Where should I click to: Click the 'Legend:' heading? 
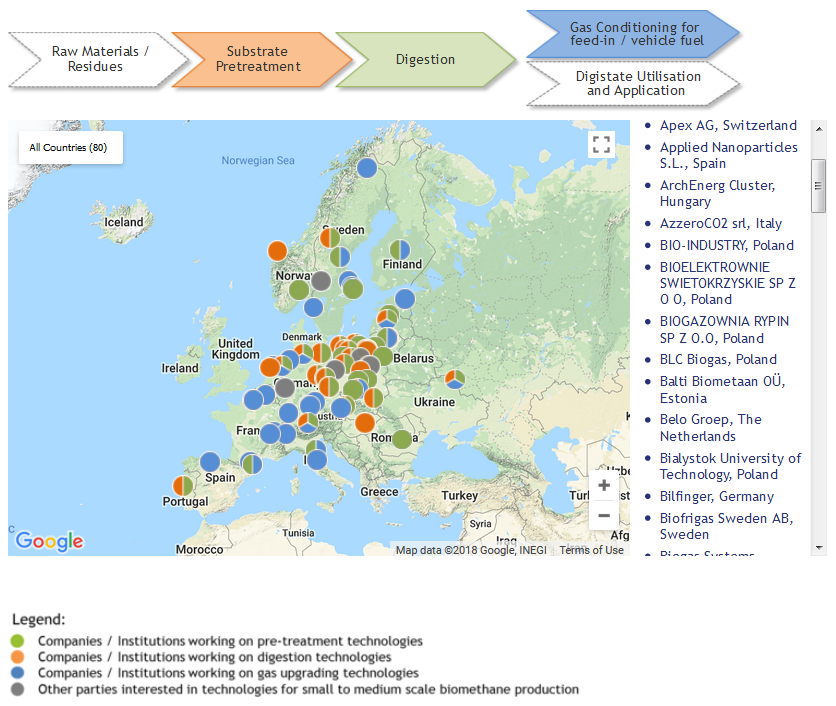tap(39, 619)
